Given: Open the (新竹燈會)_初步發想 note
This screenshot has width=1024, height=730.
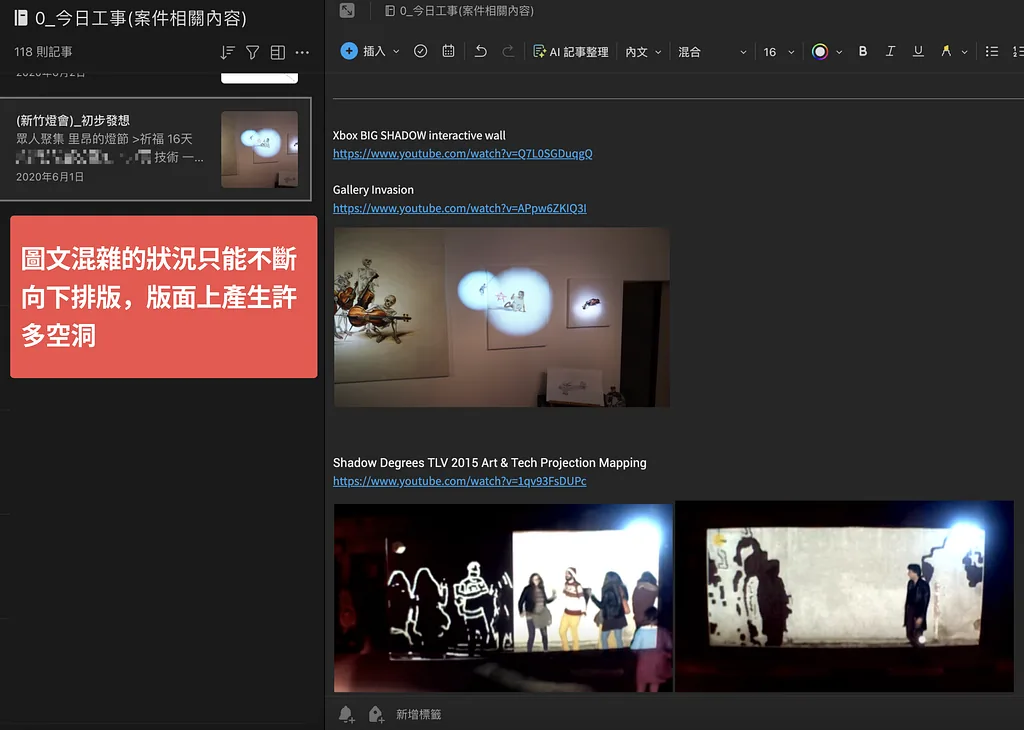Looking at the screenshot, I should click(155, 149).
